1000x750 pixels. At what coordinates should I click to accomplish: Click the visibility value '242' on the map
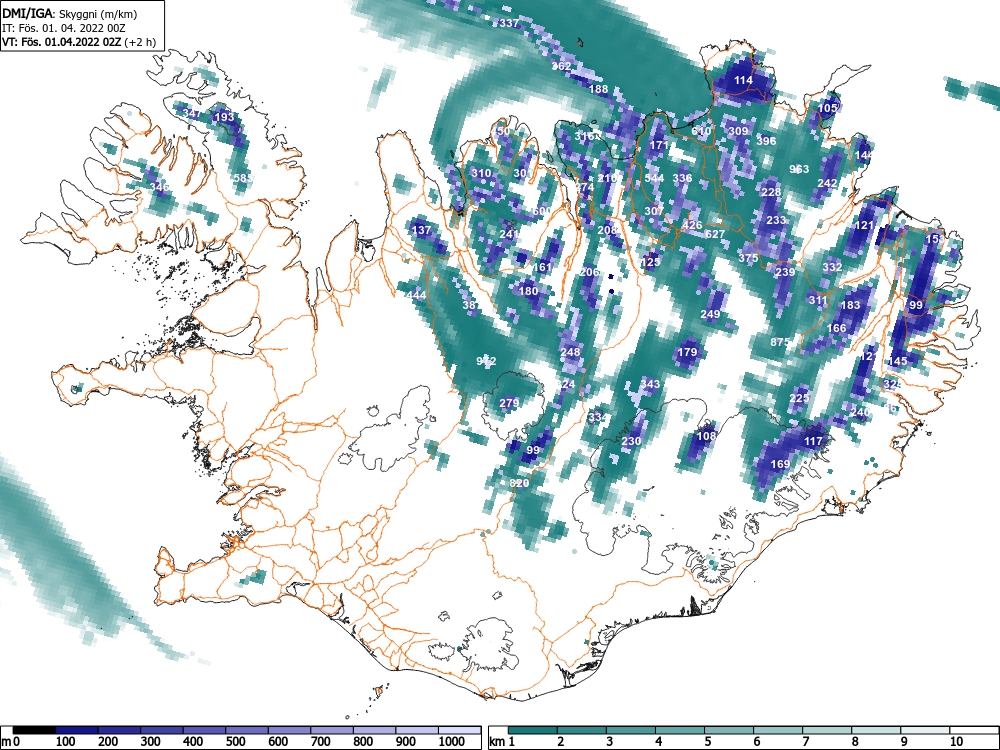pos(827,183)
